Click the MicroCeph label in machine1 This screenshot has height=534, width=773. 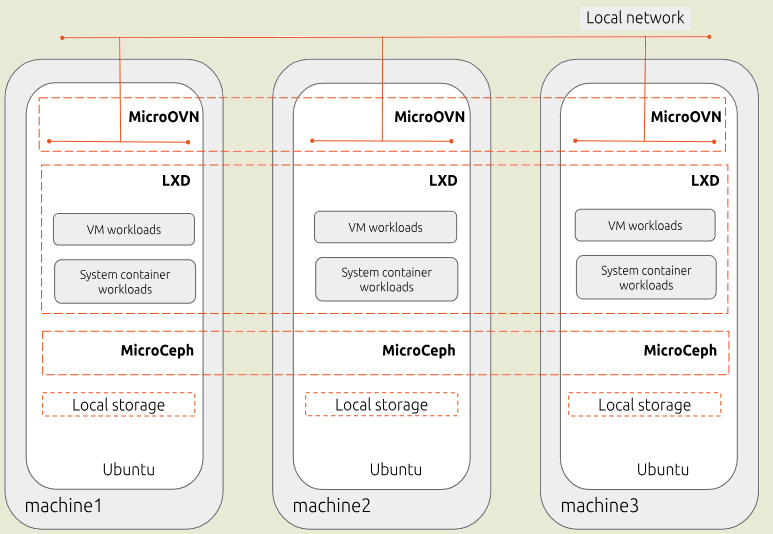click(157, 351)
